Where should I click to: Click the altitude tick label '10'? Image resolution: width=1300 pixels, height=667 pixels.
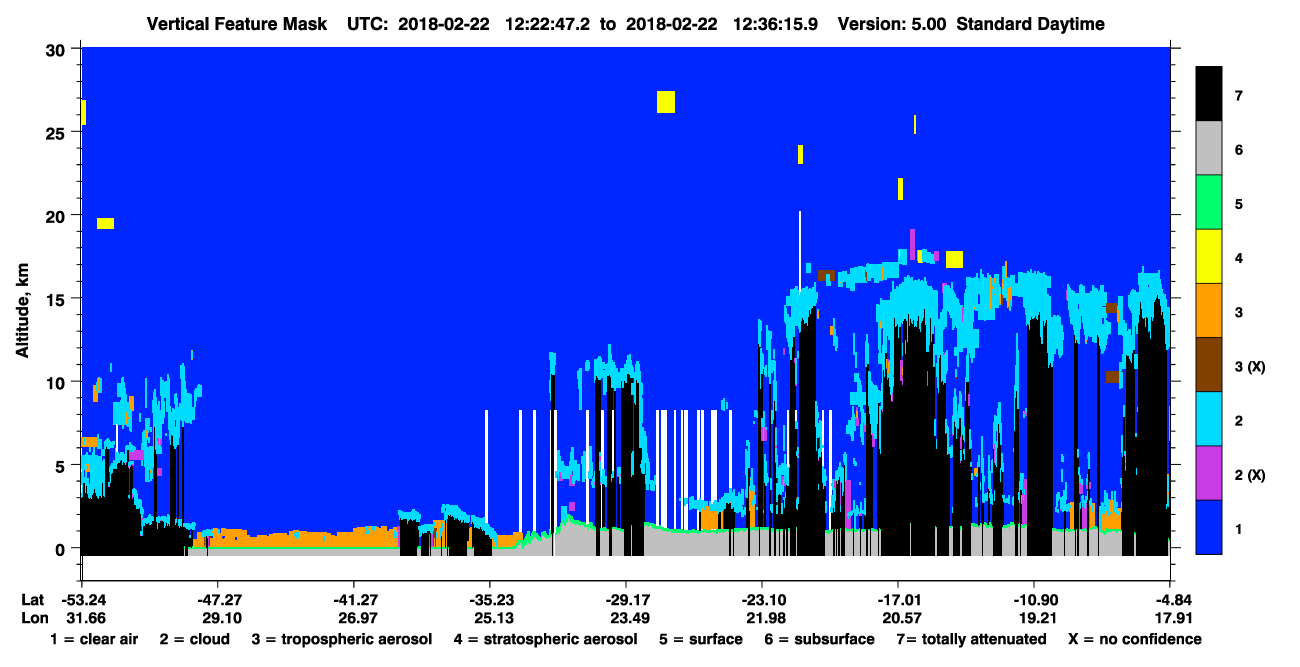tap(57, 382)
